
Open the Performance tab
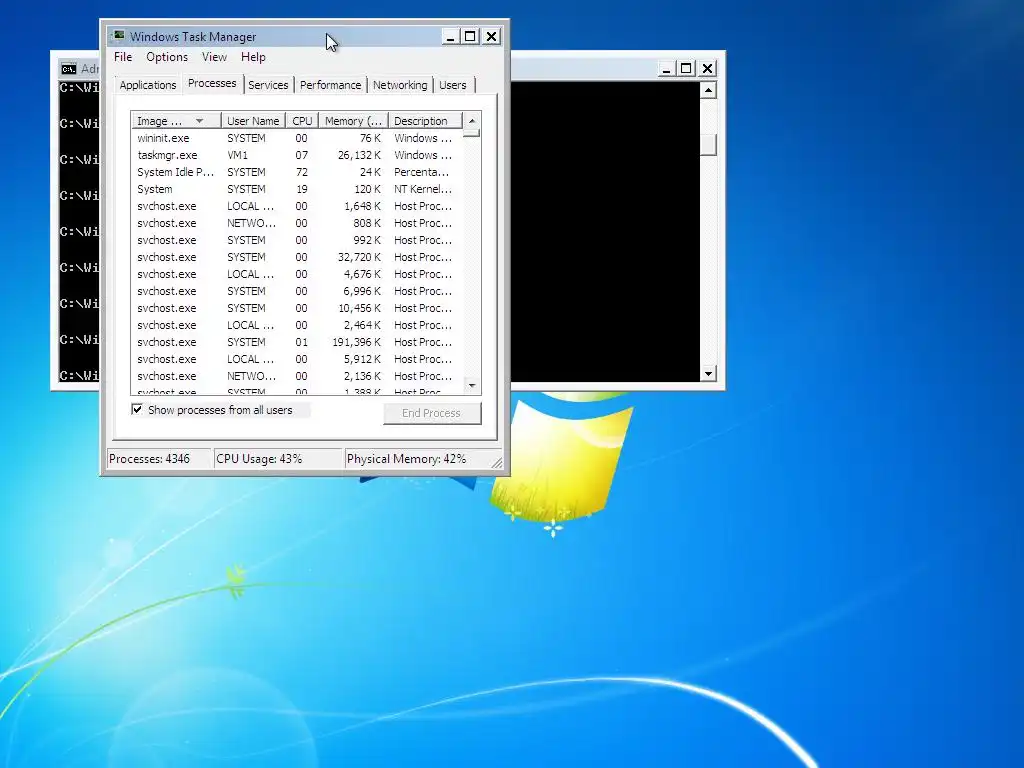click(330, 85)
